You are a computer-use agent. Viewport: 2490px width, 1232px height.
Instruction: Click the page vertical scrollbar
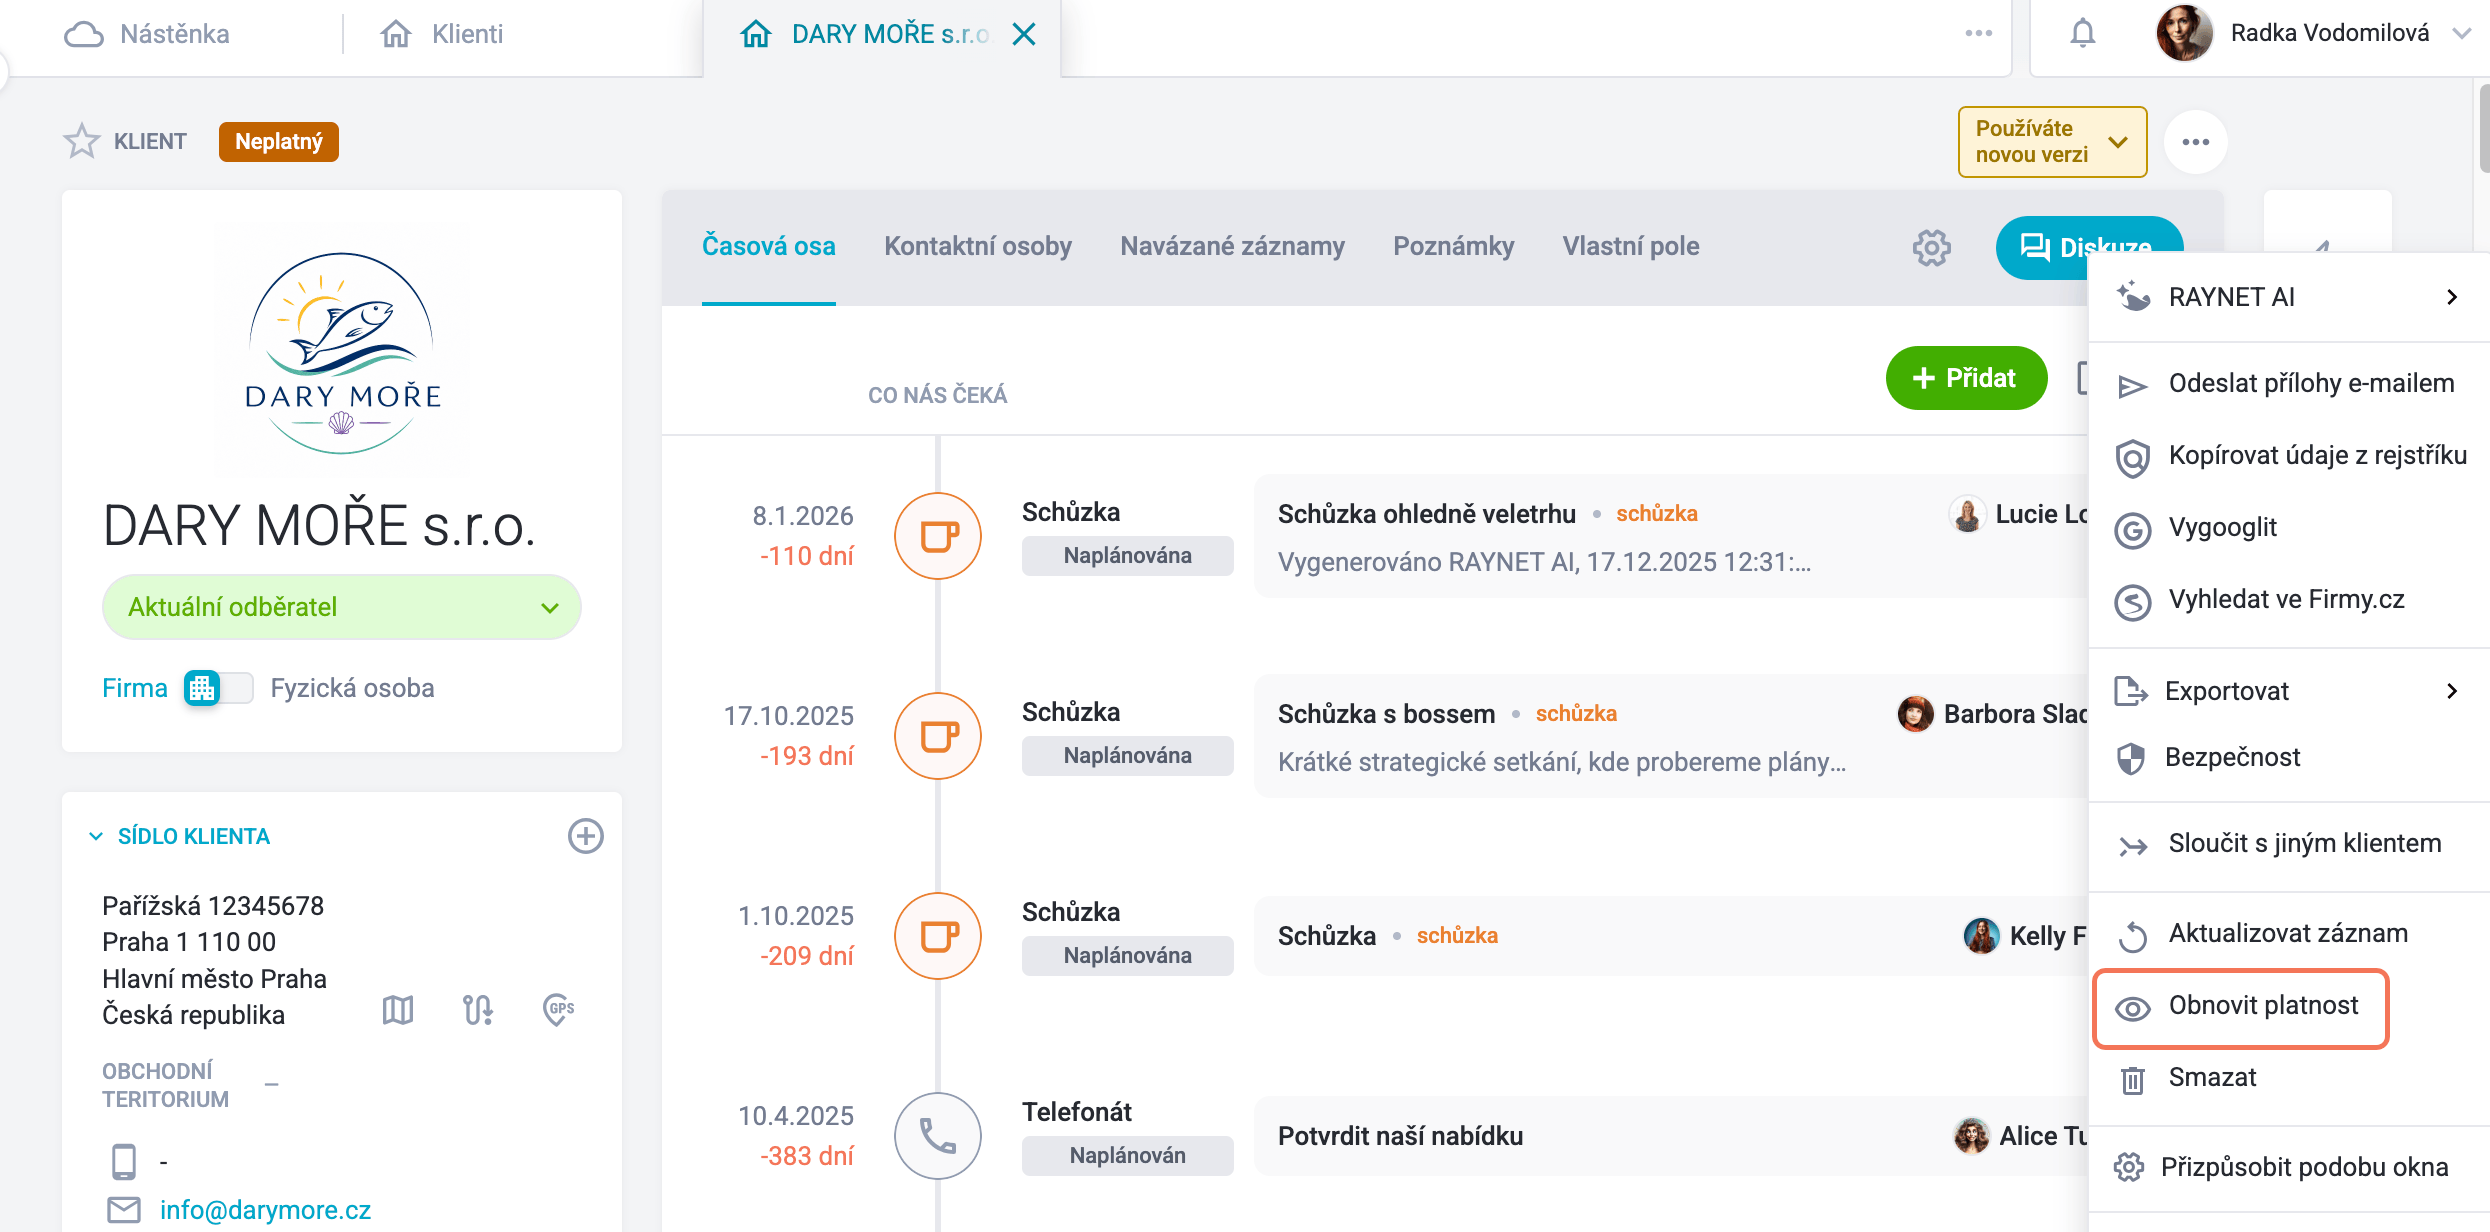click(2484, 130)
